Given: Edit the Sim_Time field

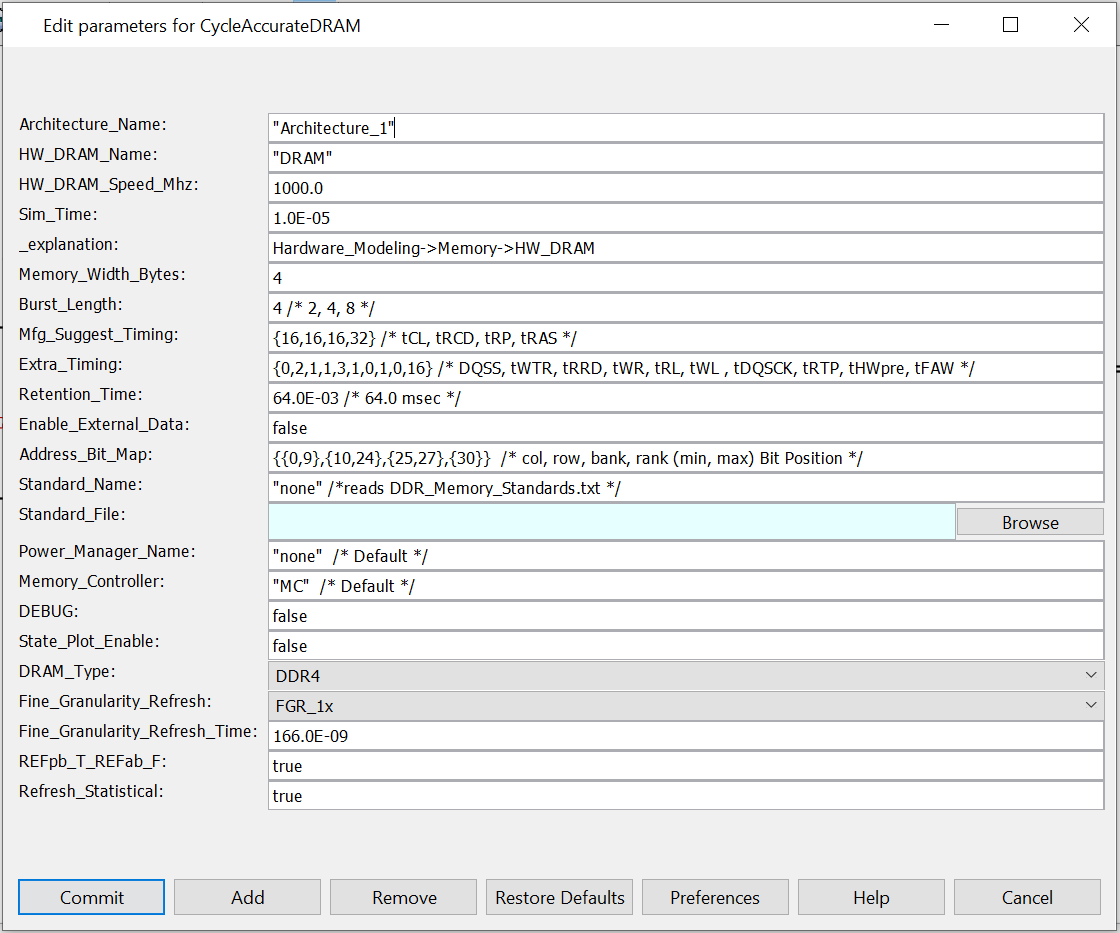Looking at the screenshot, I should 686,218.
